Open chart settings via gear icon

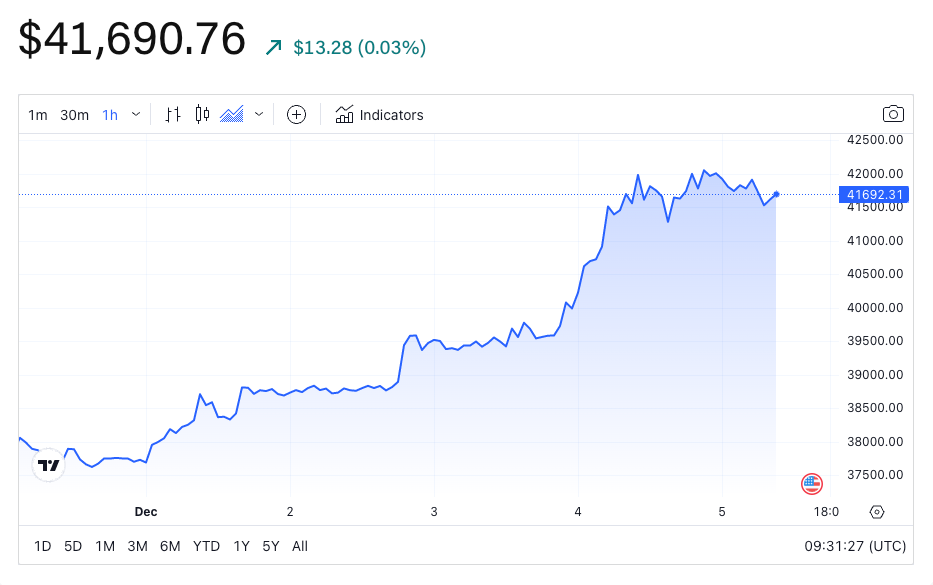tap(877, 511)
